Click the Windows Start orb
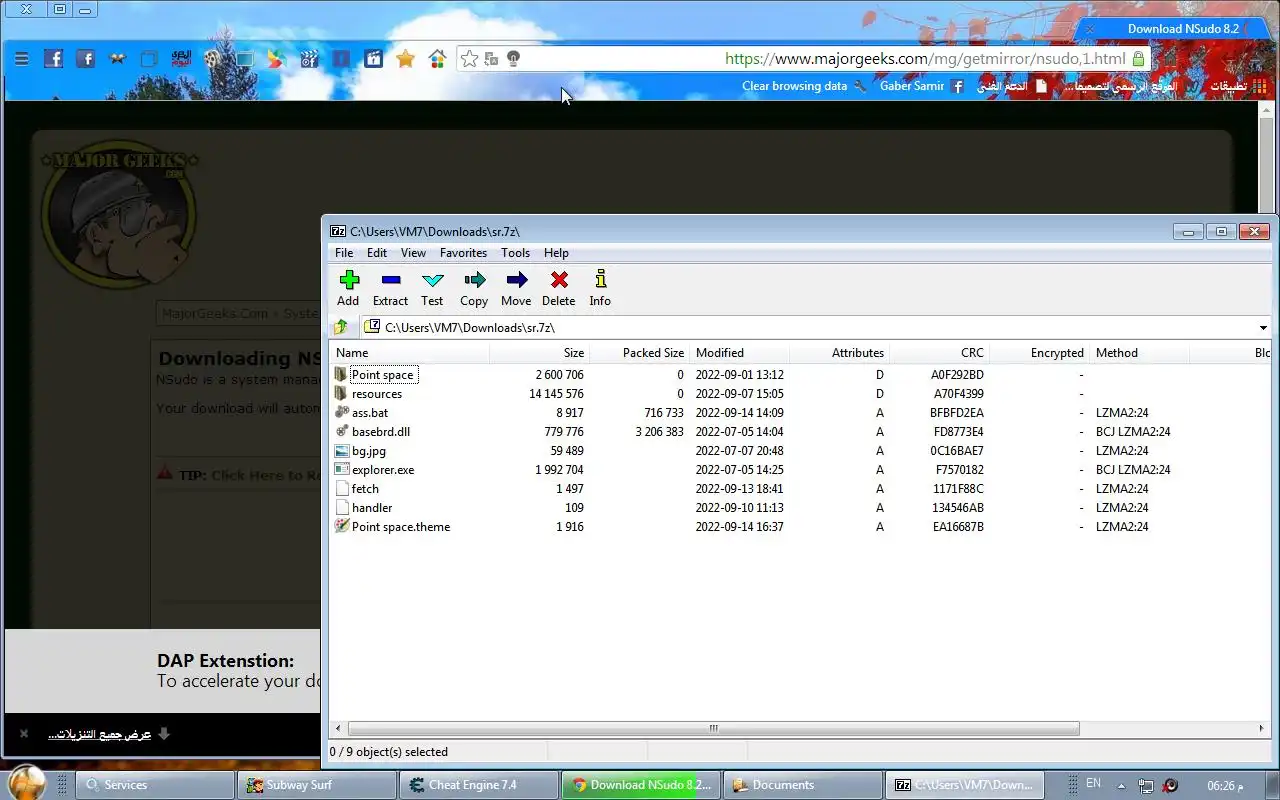 [x=27, y=783]
